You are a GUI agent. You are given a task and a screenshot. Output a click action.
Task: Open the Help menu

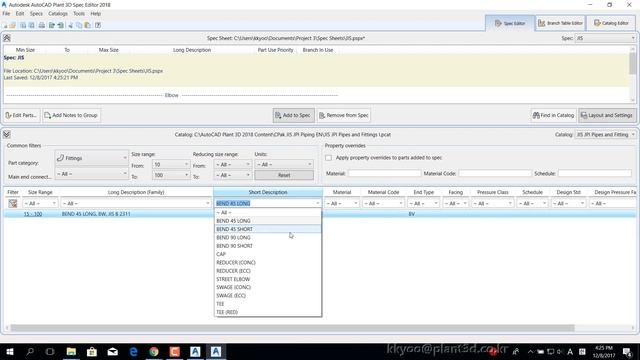[x=96, y=13]
